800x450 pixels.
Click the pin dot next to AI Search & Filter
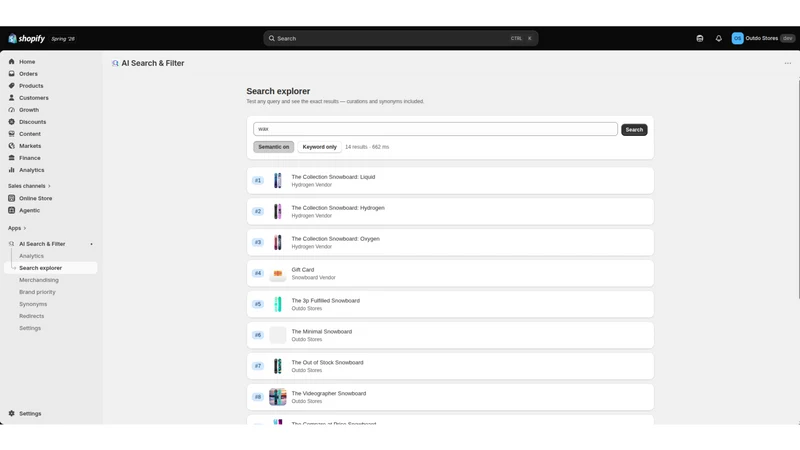tap(91, 244)
